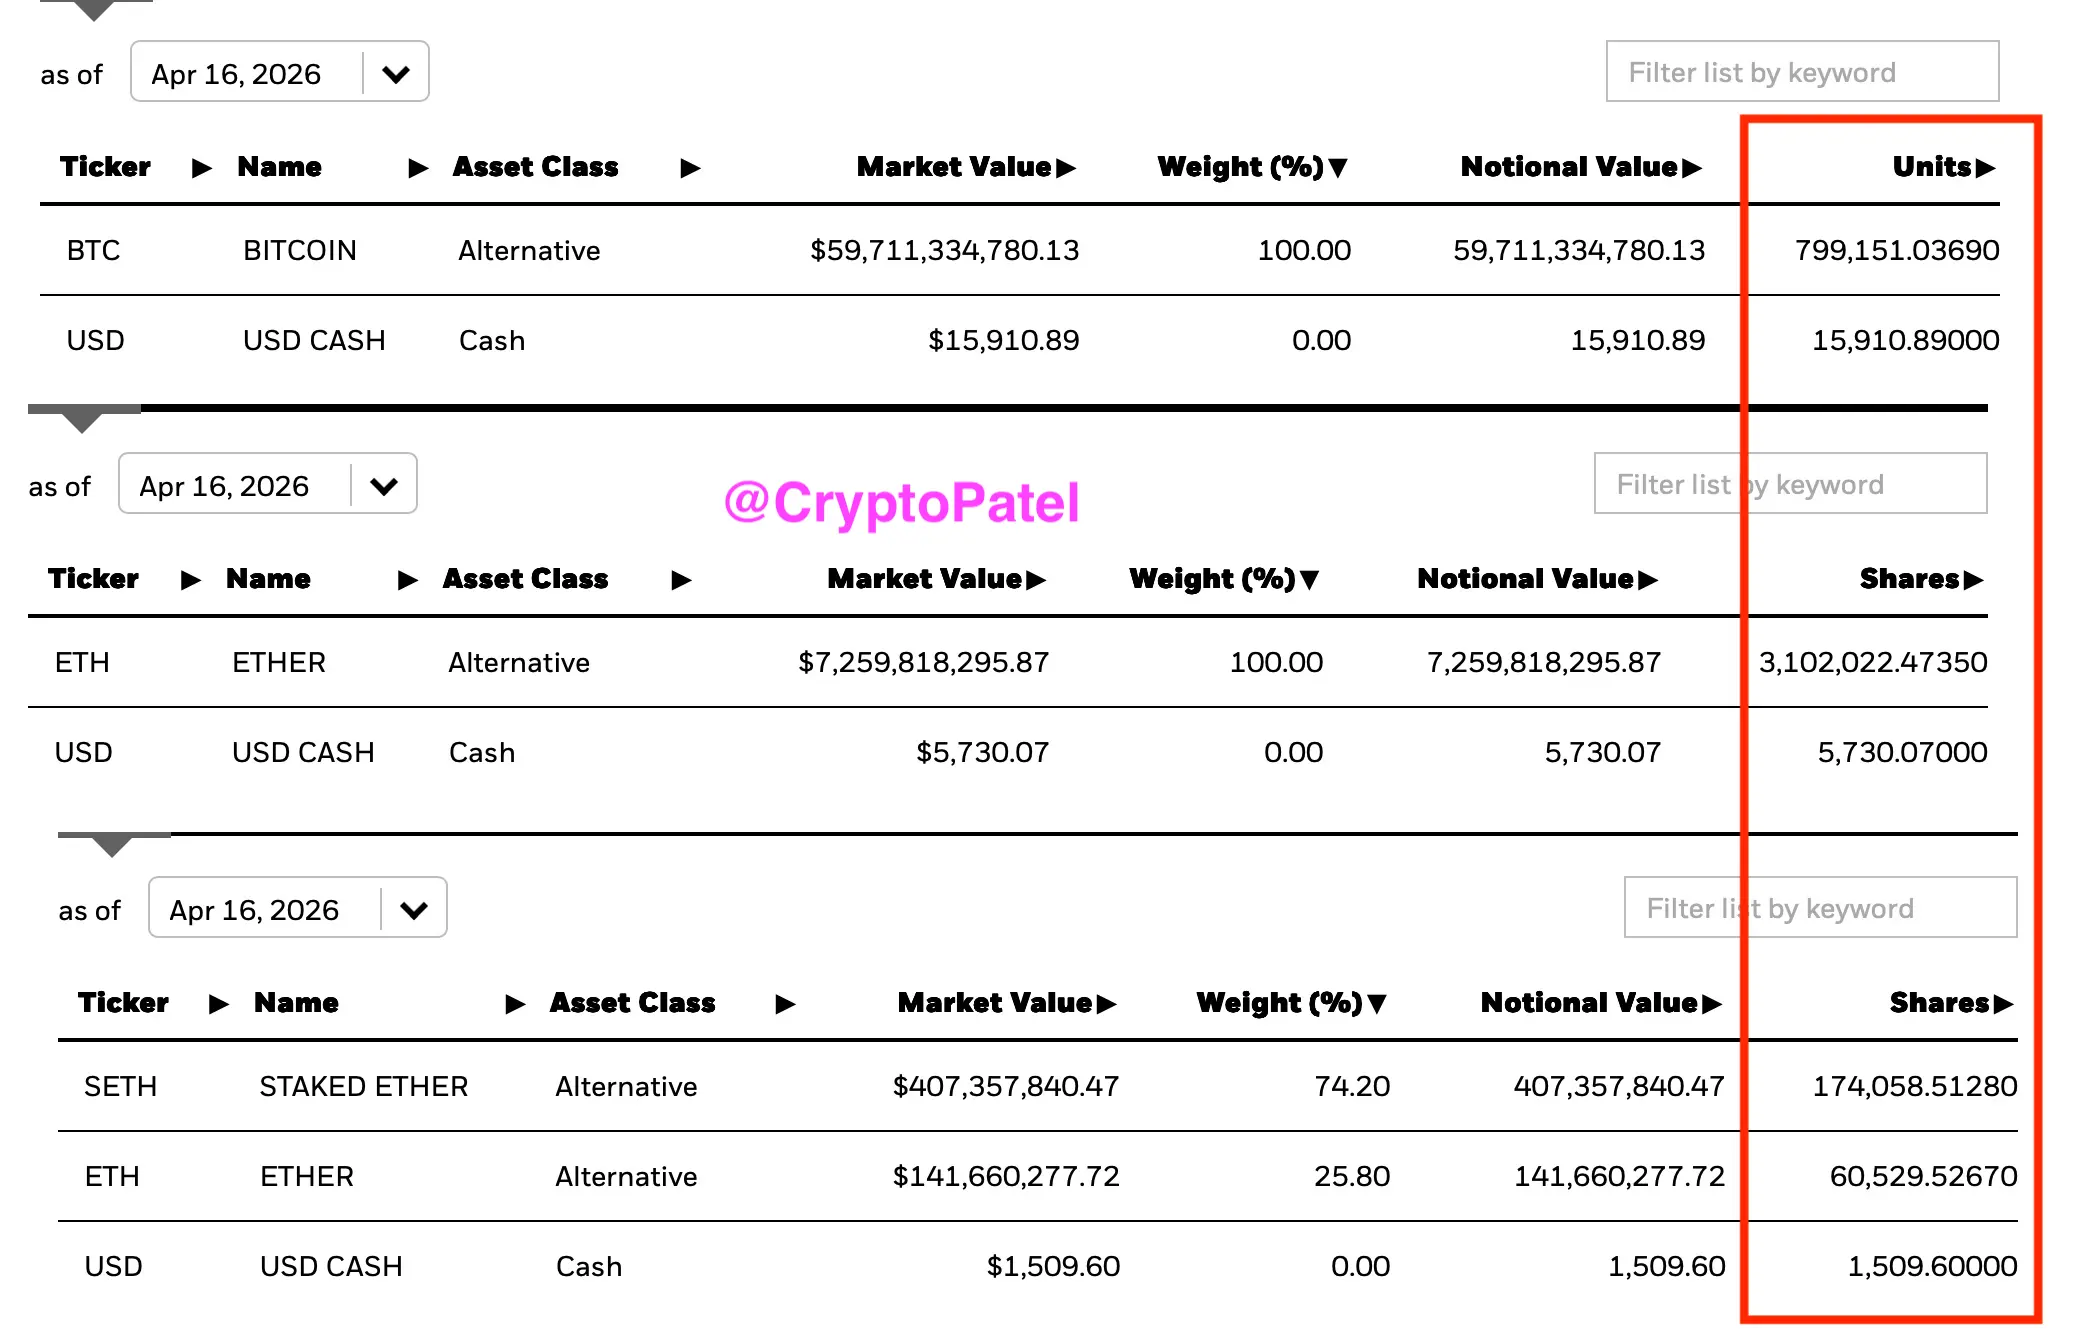Sort Bitcoin table by Market Value
This screenshot has width=2076, height=1338.
pos(966,167)
